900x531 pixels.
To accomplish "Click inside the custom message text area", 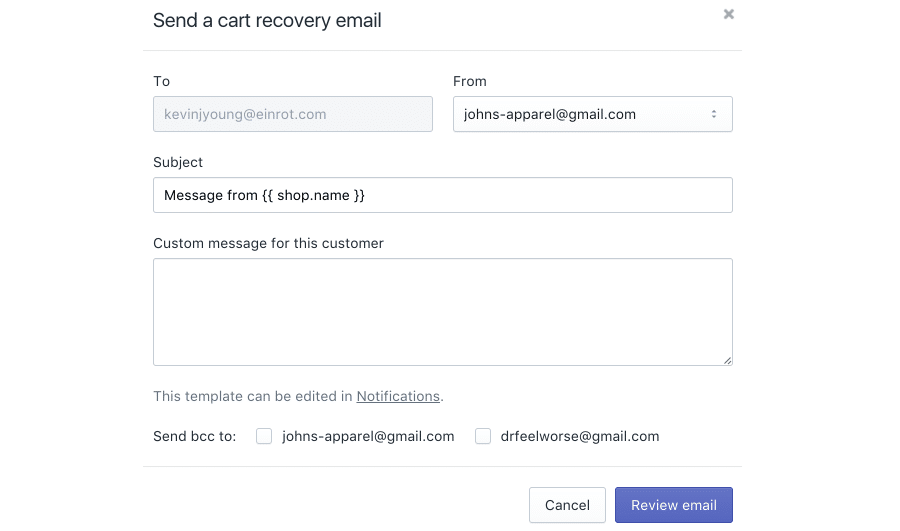I will pos(442,311).
